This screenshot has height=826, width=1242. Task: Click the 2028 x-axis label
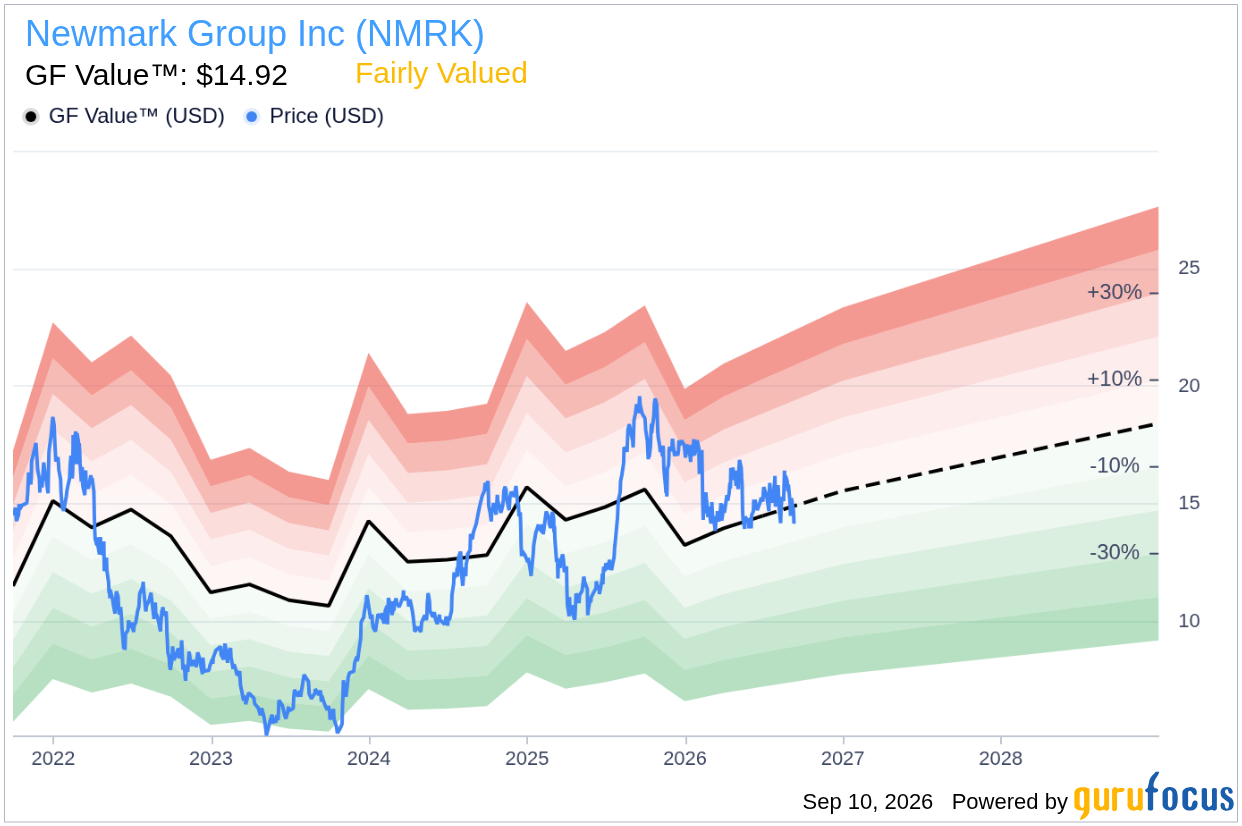pos(1001,758)
